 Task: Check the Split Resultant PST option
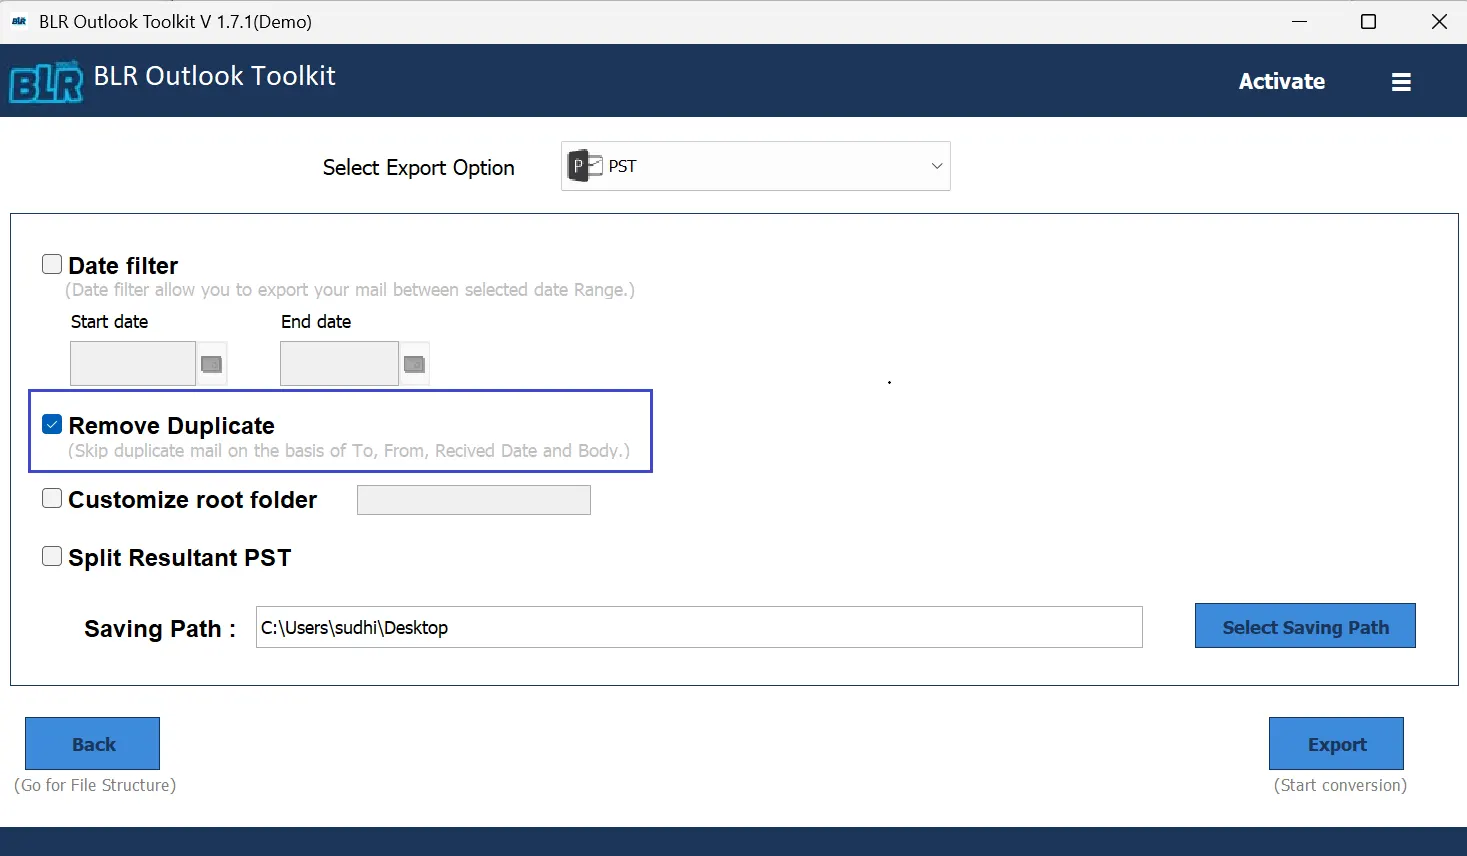[x=51, y=555]
